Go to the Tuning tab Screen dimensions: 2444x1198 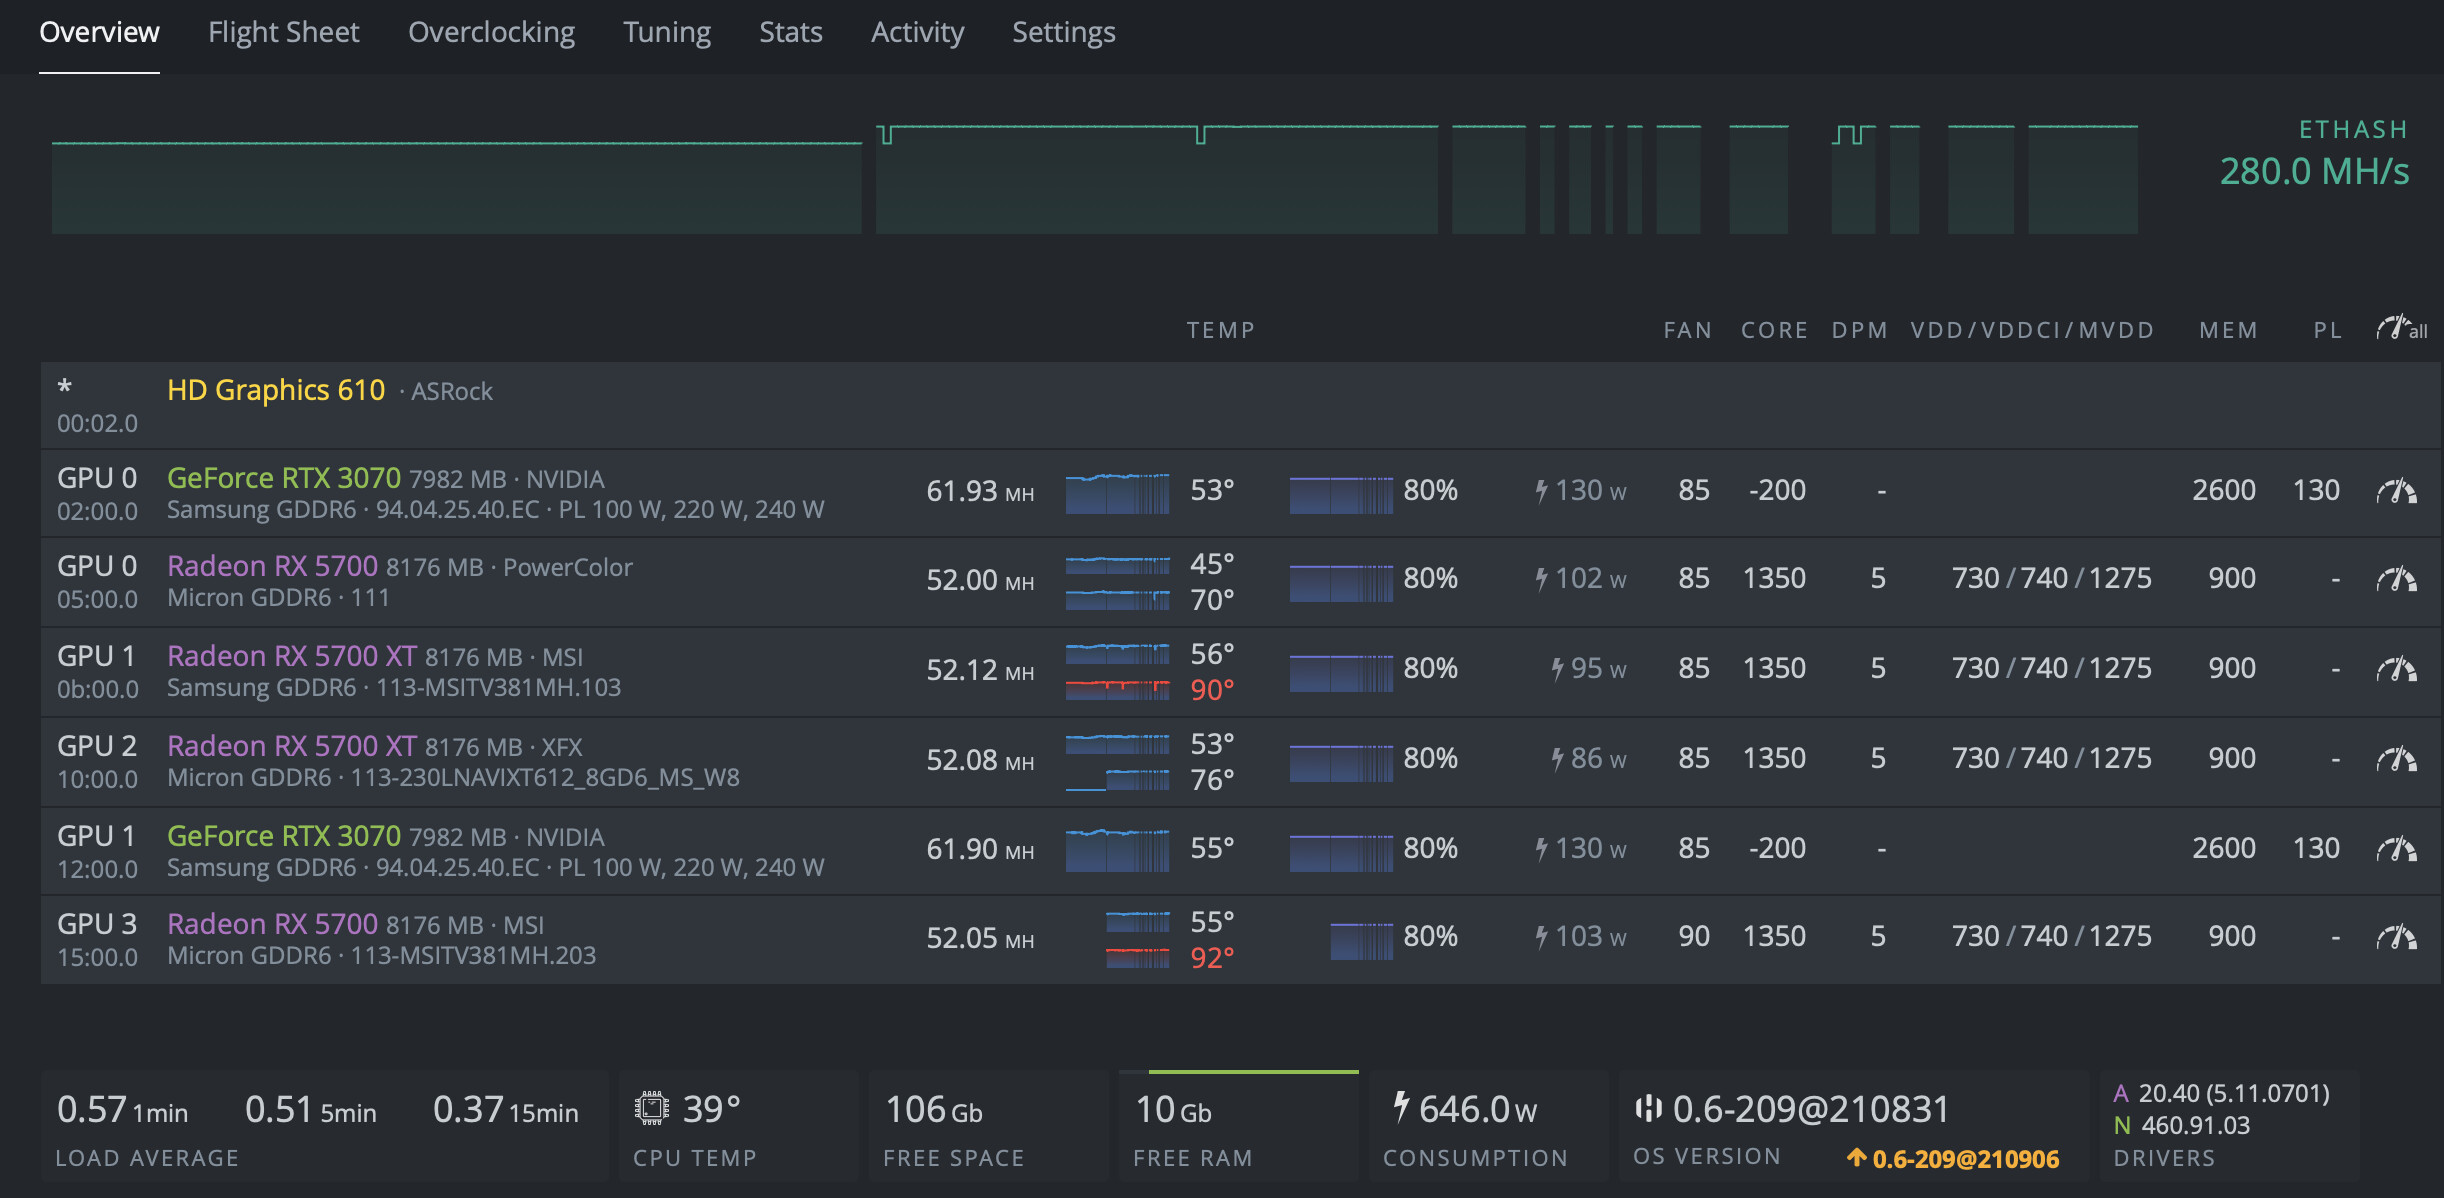point(666,33)
